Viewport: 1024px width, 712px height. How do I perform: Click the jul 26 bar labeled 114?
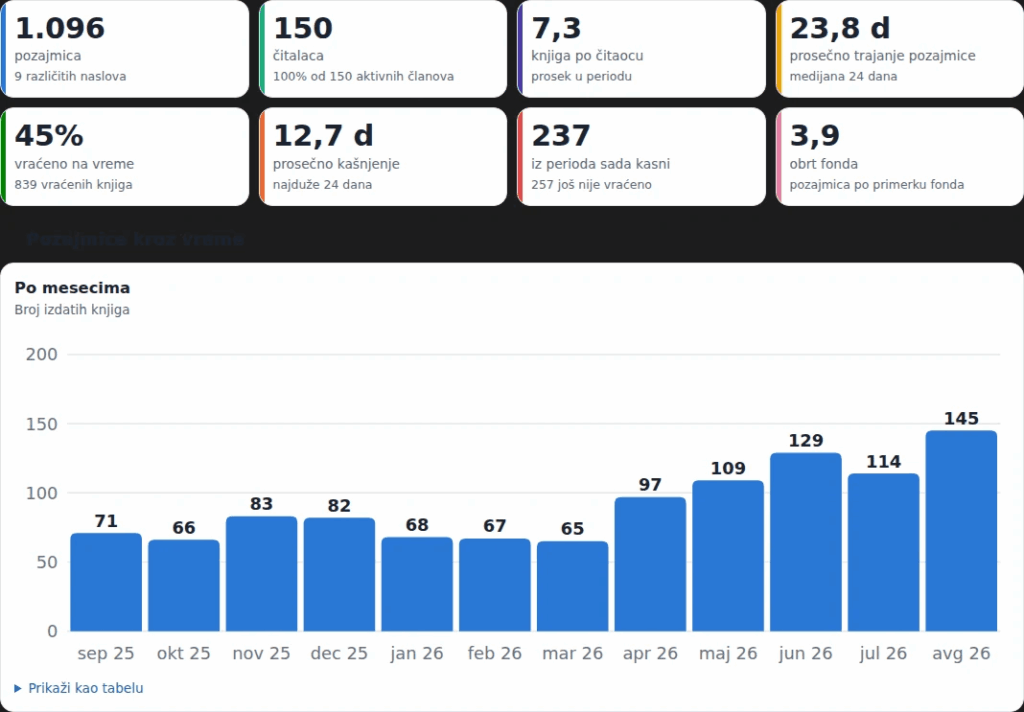883,552
